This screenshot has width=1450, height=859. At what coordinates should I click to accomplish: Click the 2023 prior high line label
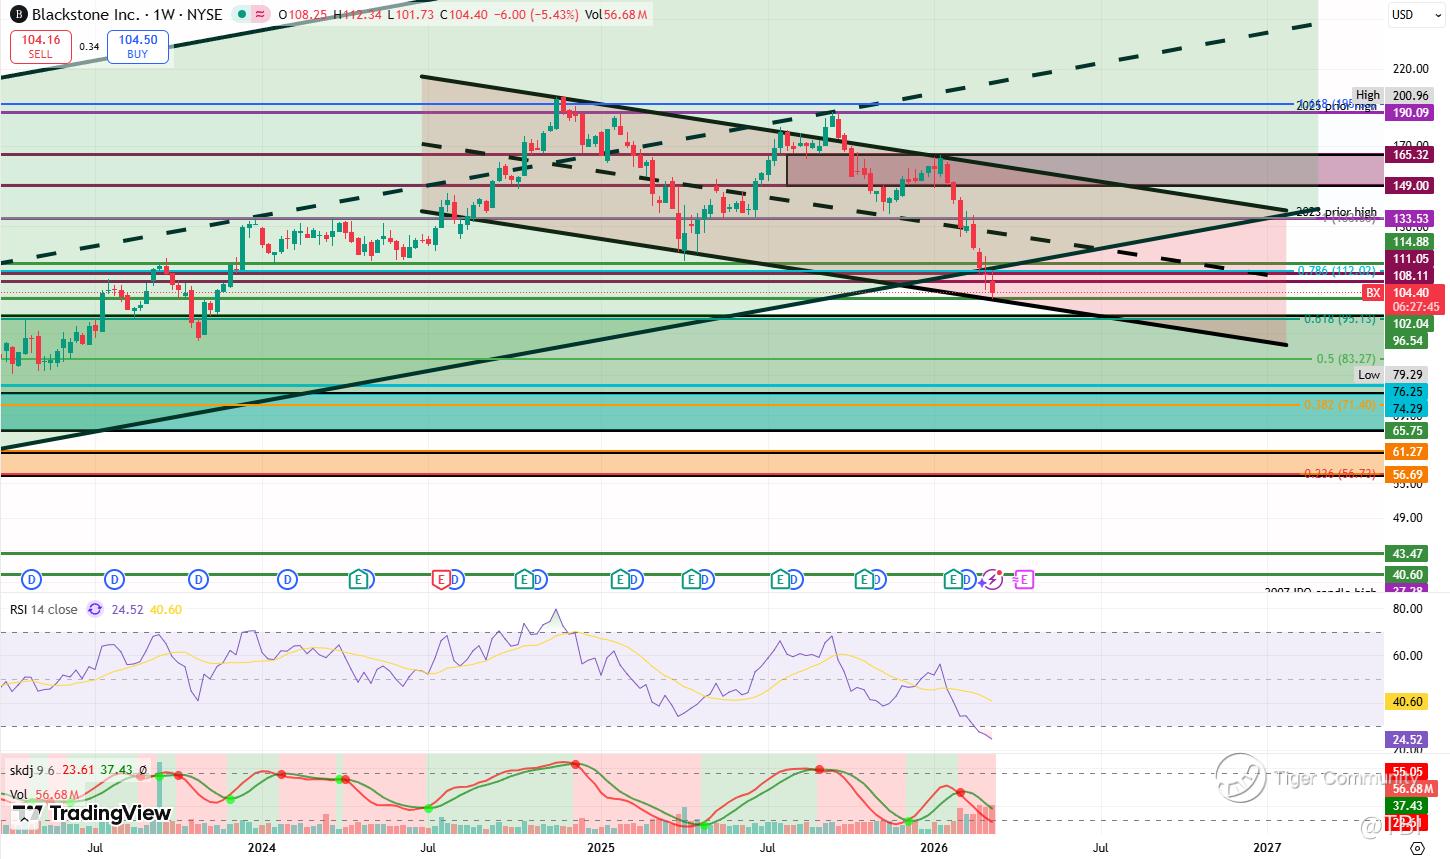(1336, 212)
